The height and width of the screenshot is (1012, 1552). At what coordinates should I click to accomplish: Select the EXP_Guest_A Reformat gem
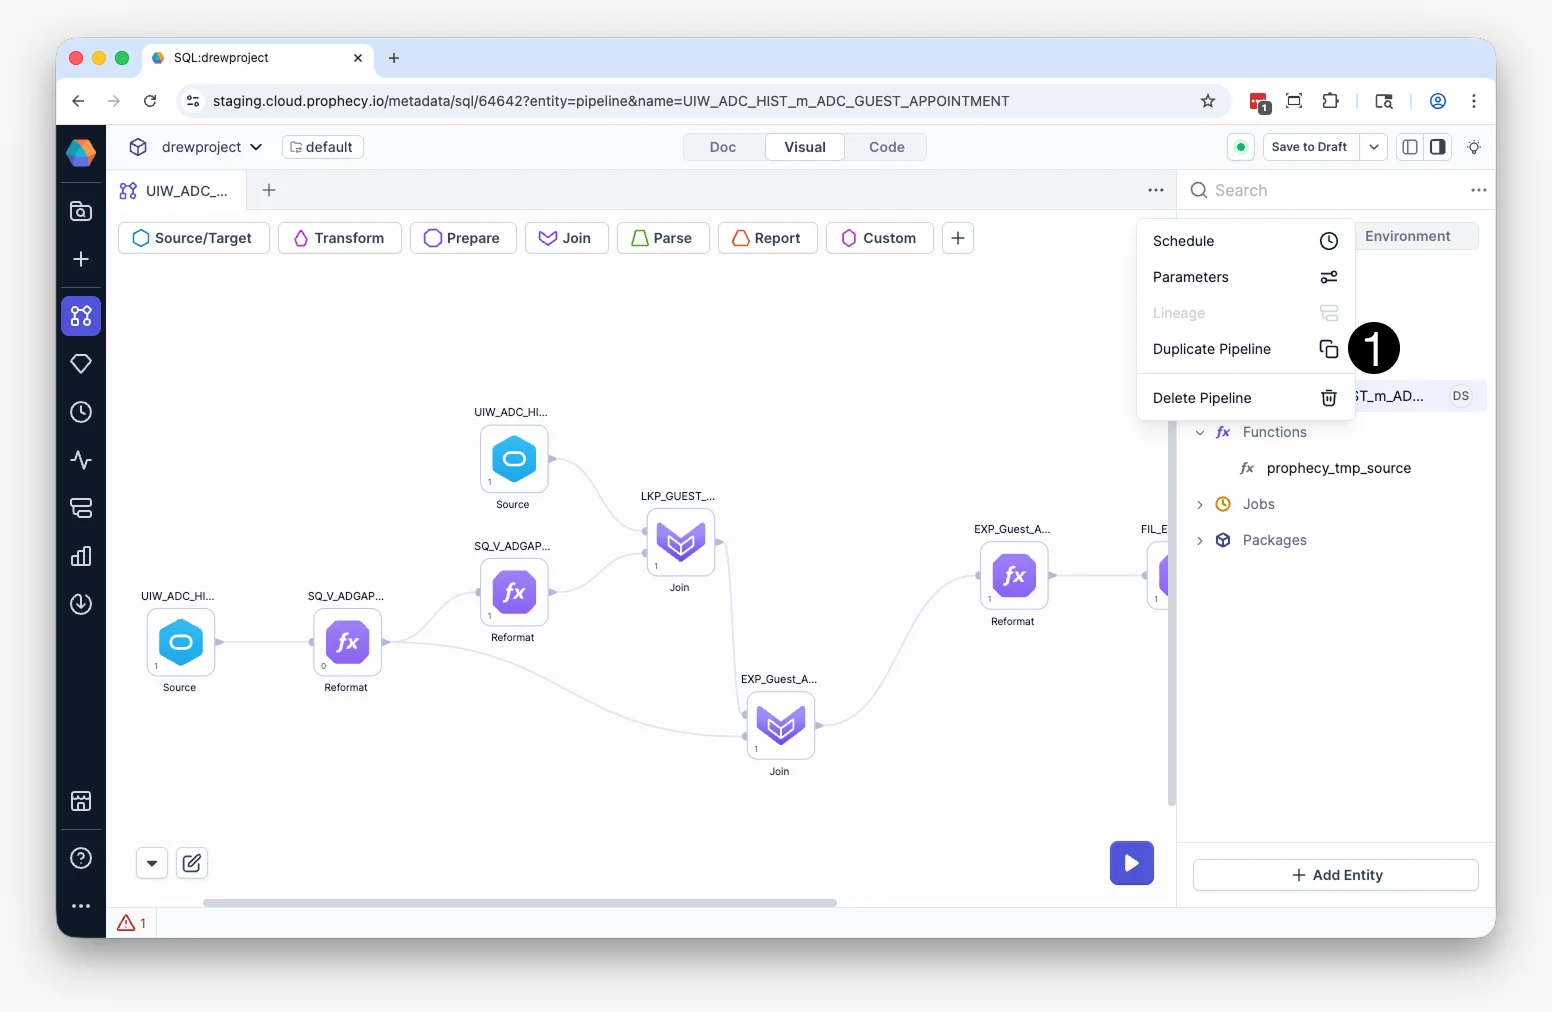(1014, 575)
